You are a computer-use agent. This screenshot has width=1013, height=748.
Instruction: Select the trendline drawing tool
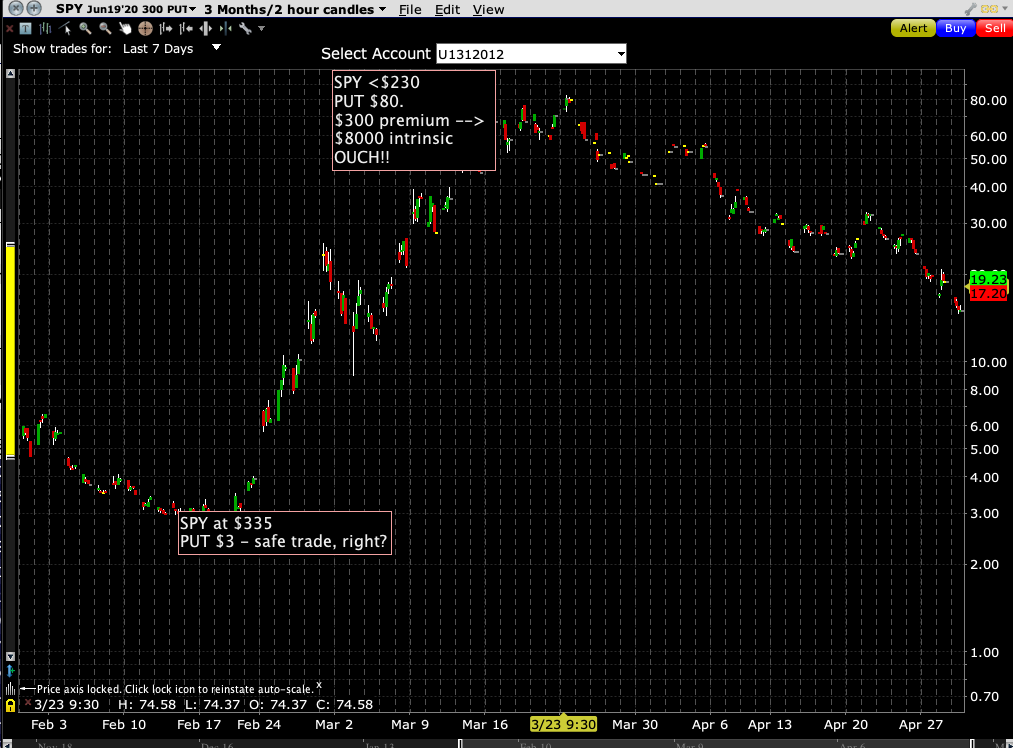point(65,28)
